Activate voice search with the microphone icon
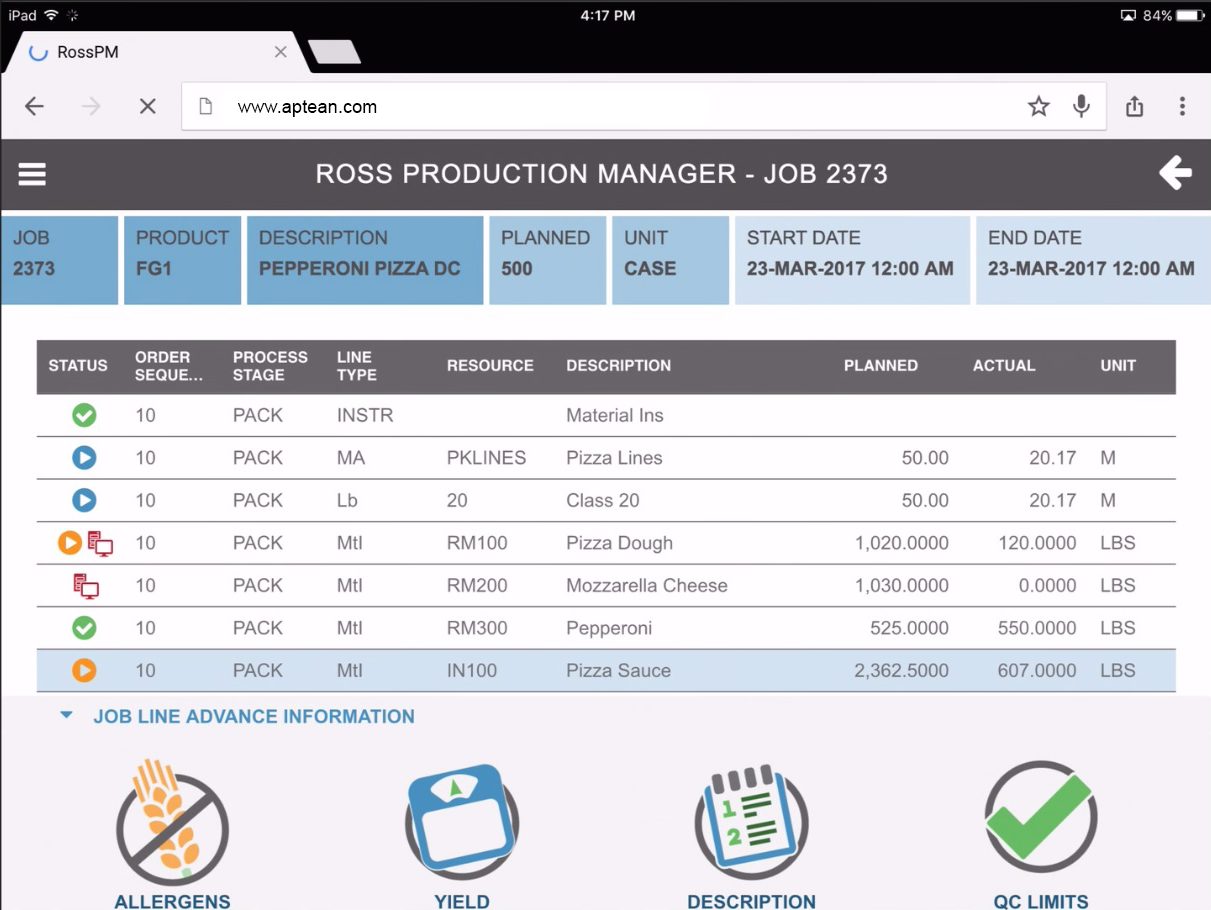 1081,105
